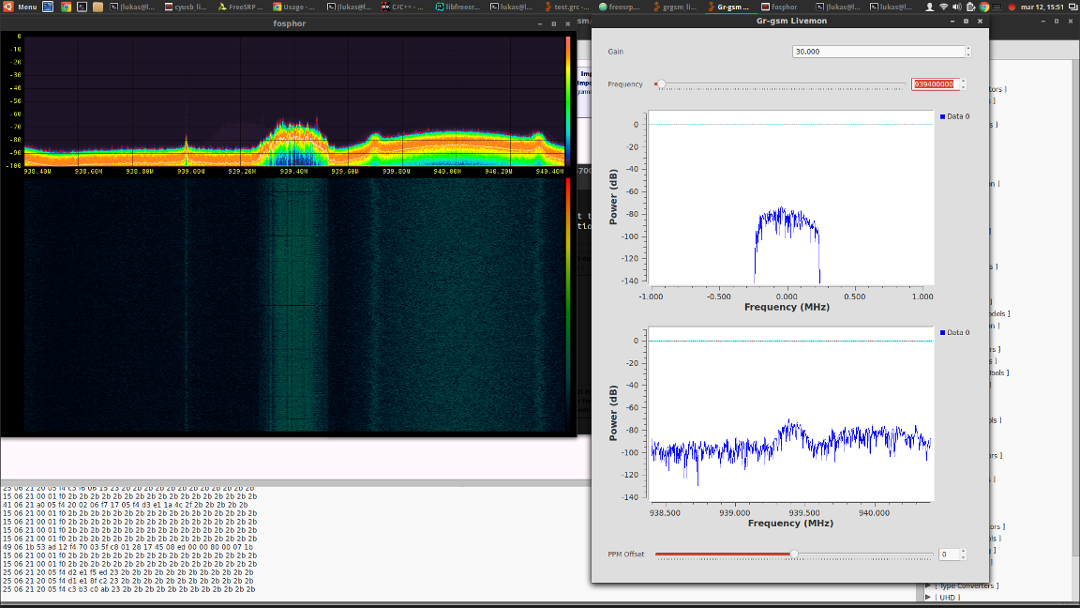Toggle Data 0 legend in upper plot
1080x608 pixels.
[x=954, y=116]
